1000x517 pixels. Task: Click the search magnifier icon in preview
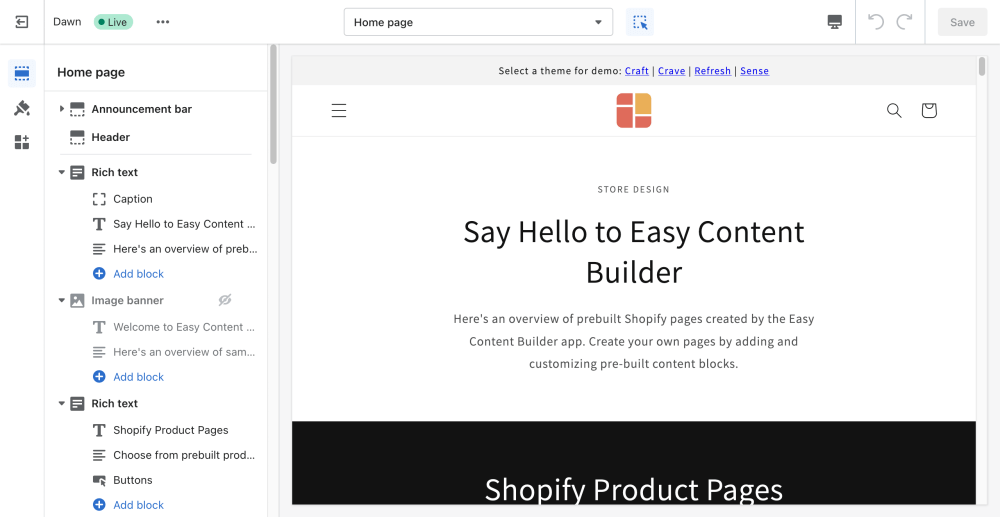tap(894, 110)
